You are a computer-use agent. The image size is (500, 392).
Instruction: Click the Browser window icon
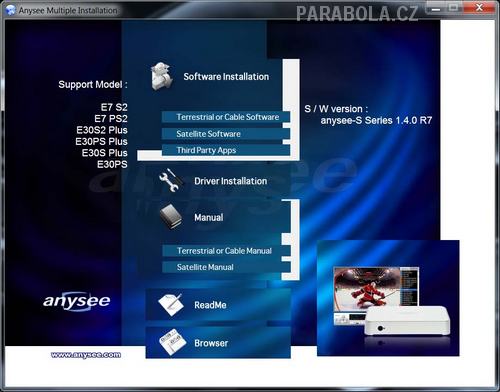pos(172,342)
